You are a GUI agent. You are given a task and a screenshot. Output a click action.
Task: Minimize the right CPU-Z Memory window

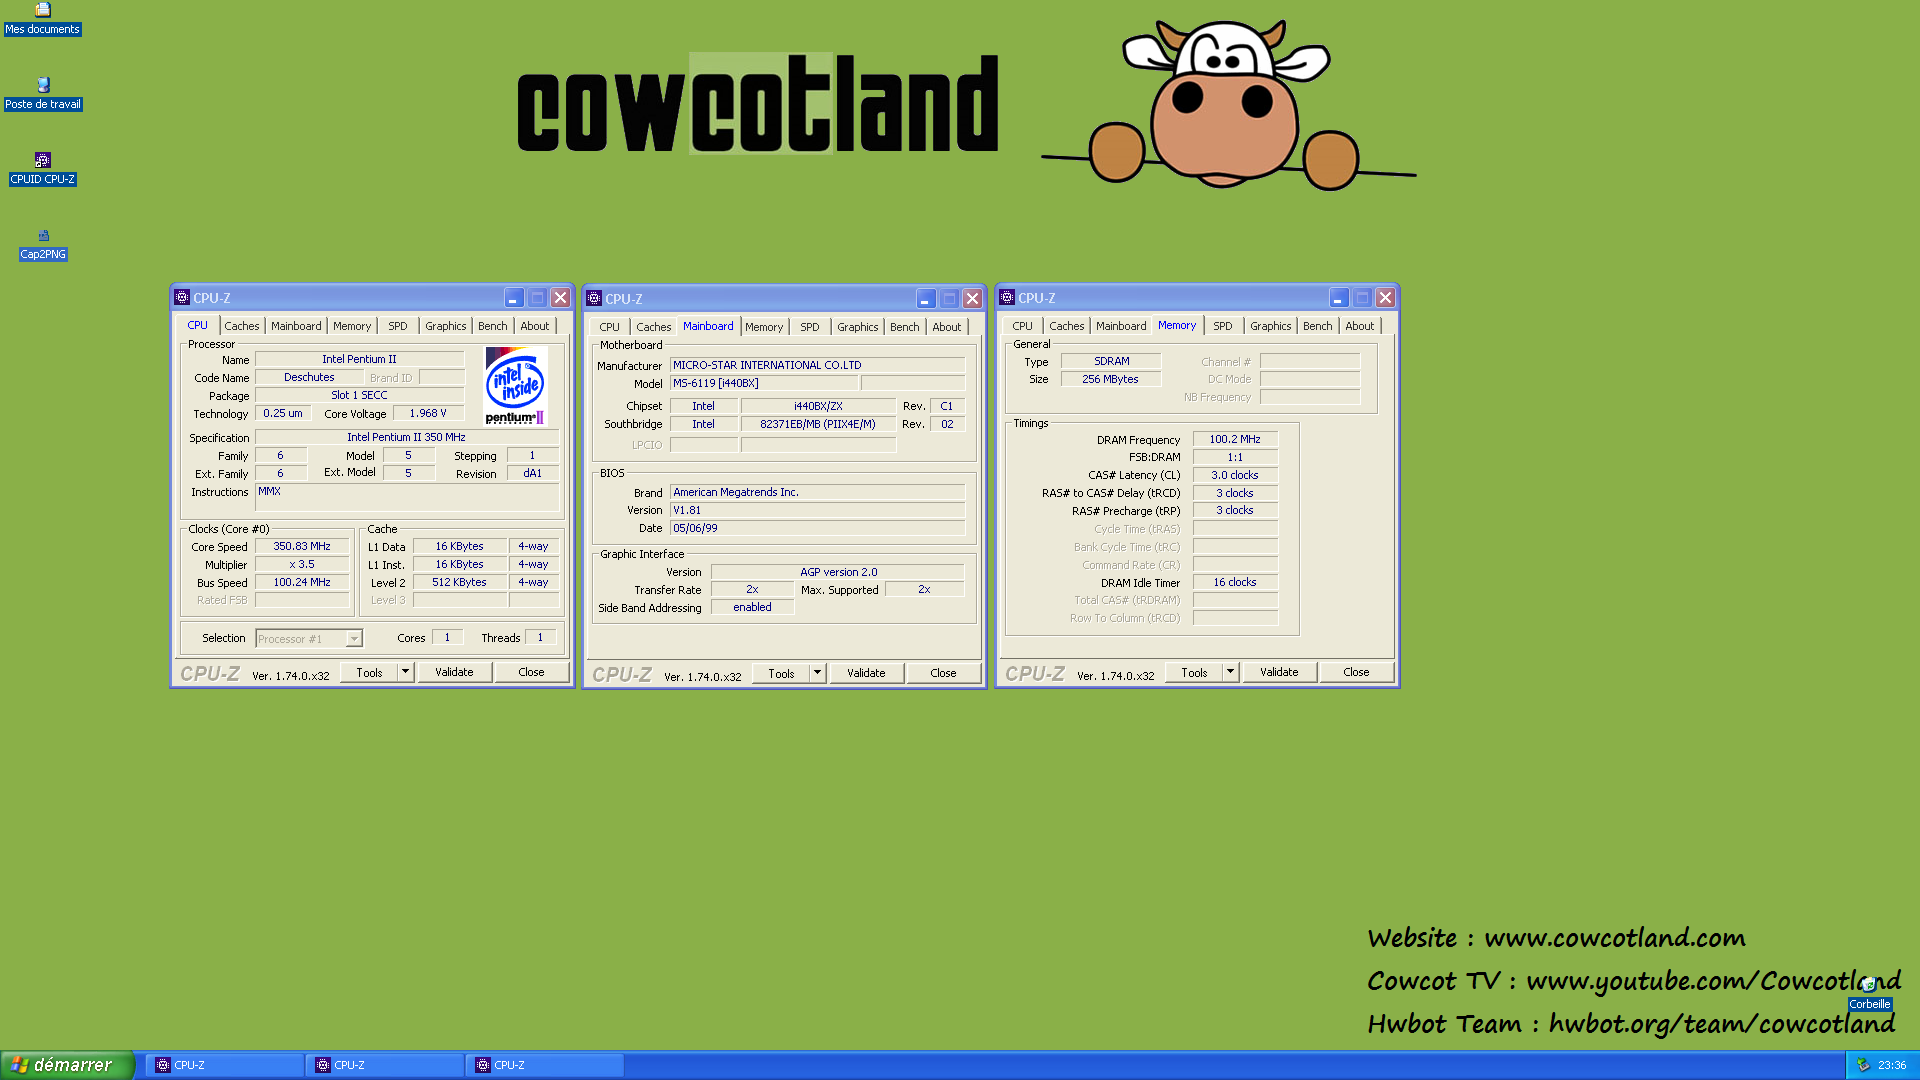point(1339,298)
